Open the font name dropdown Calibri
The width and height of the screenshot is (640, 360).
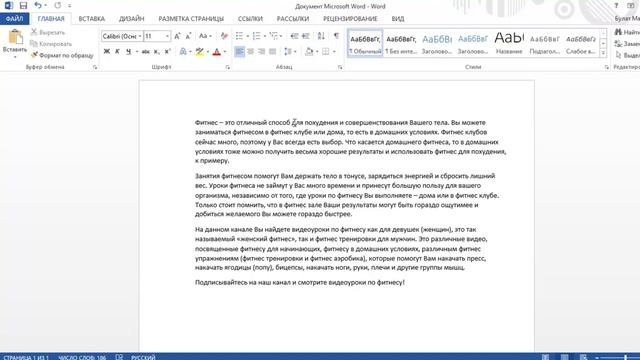coord(140,36)
